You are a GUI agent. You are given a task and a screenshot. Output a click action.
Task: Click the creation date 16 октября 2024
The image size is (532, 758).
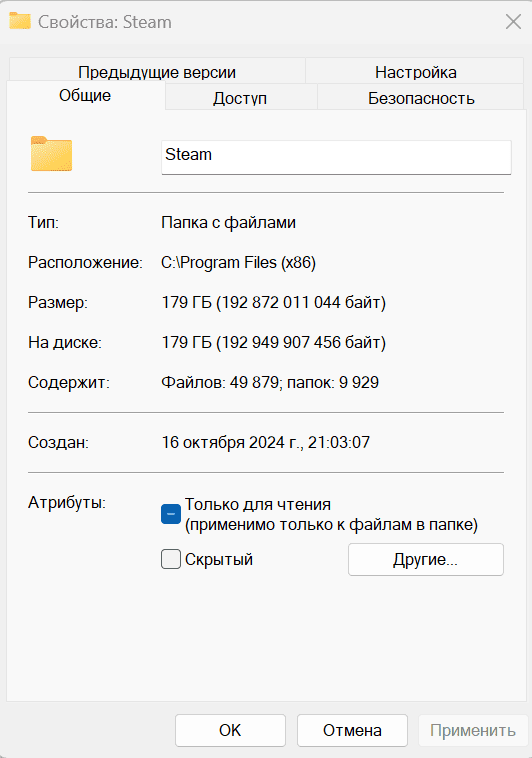click(223, 442)
